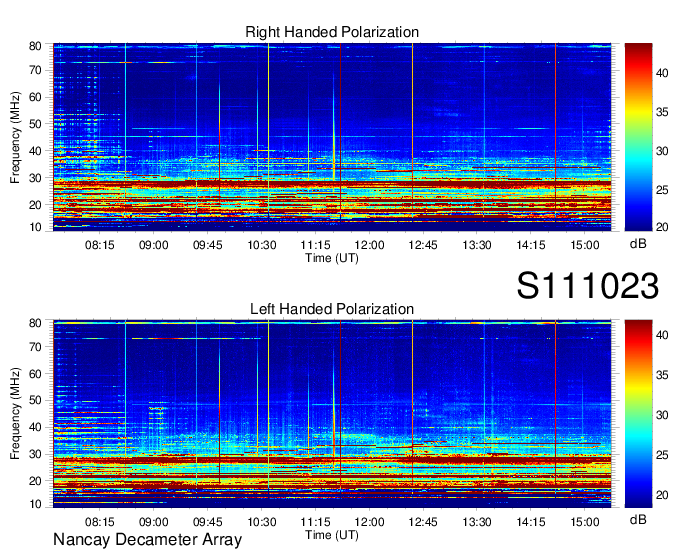Click the 35 value on Right Handed colorbar
The width and height of the screenshot is (680, 552).
click(662, 112)
